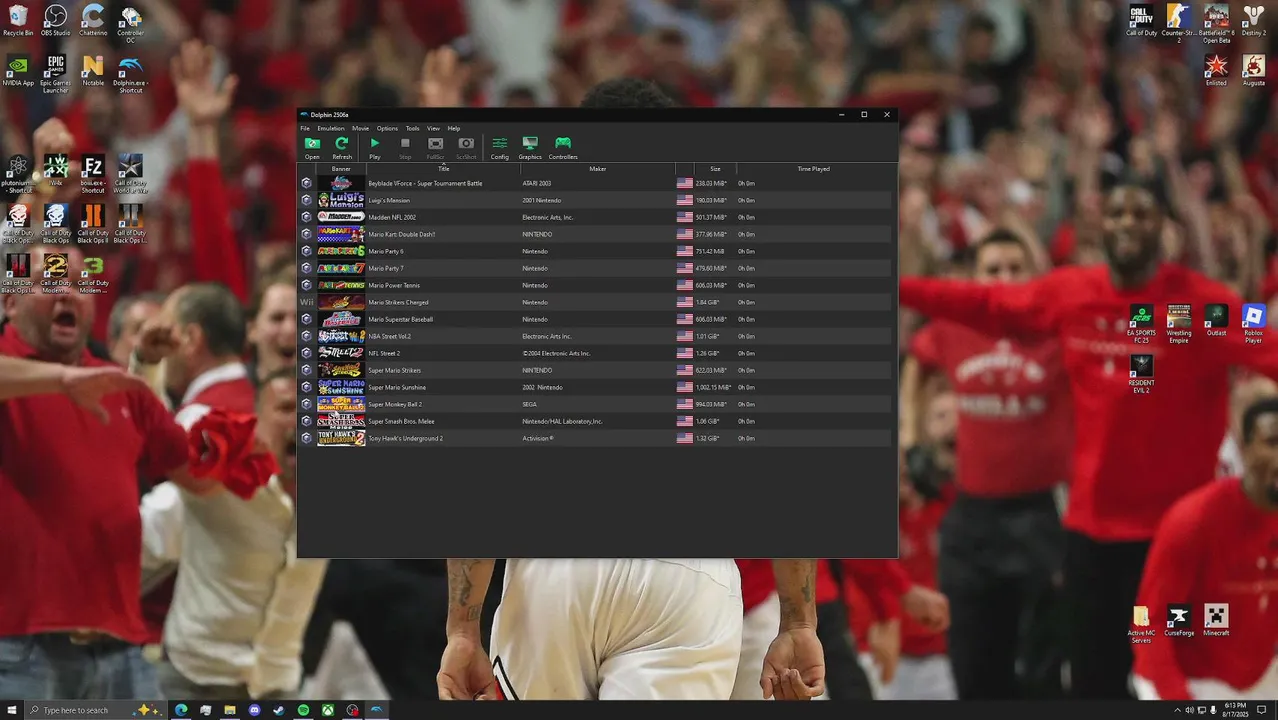1278x720 pixels.
Task: Click the Xbox icon in the taskbar
Action: pos(328,710)
